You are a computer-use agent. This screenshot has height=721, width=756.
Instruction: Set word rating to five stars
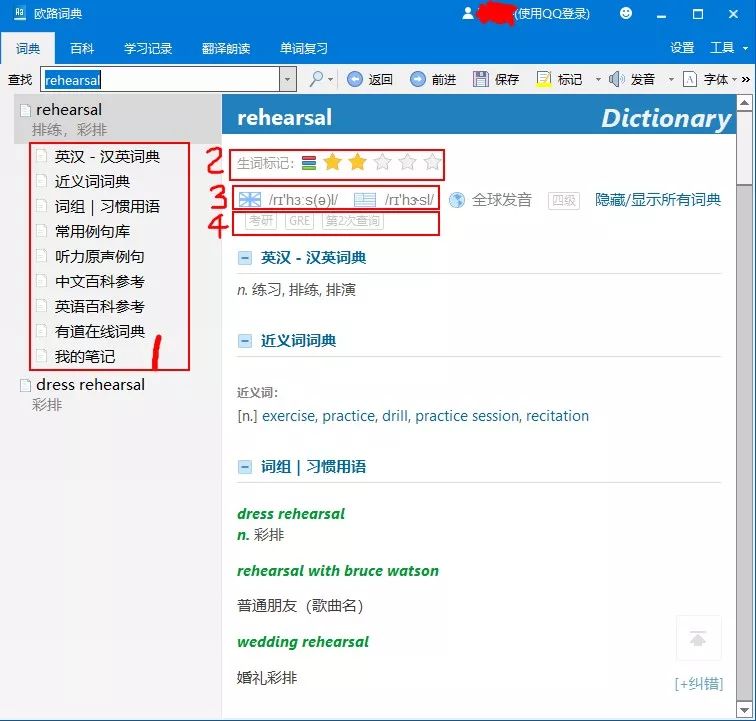coord(432,162)
